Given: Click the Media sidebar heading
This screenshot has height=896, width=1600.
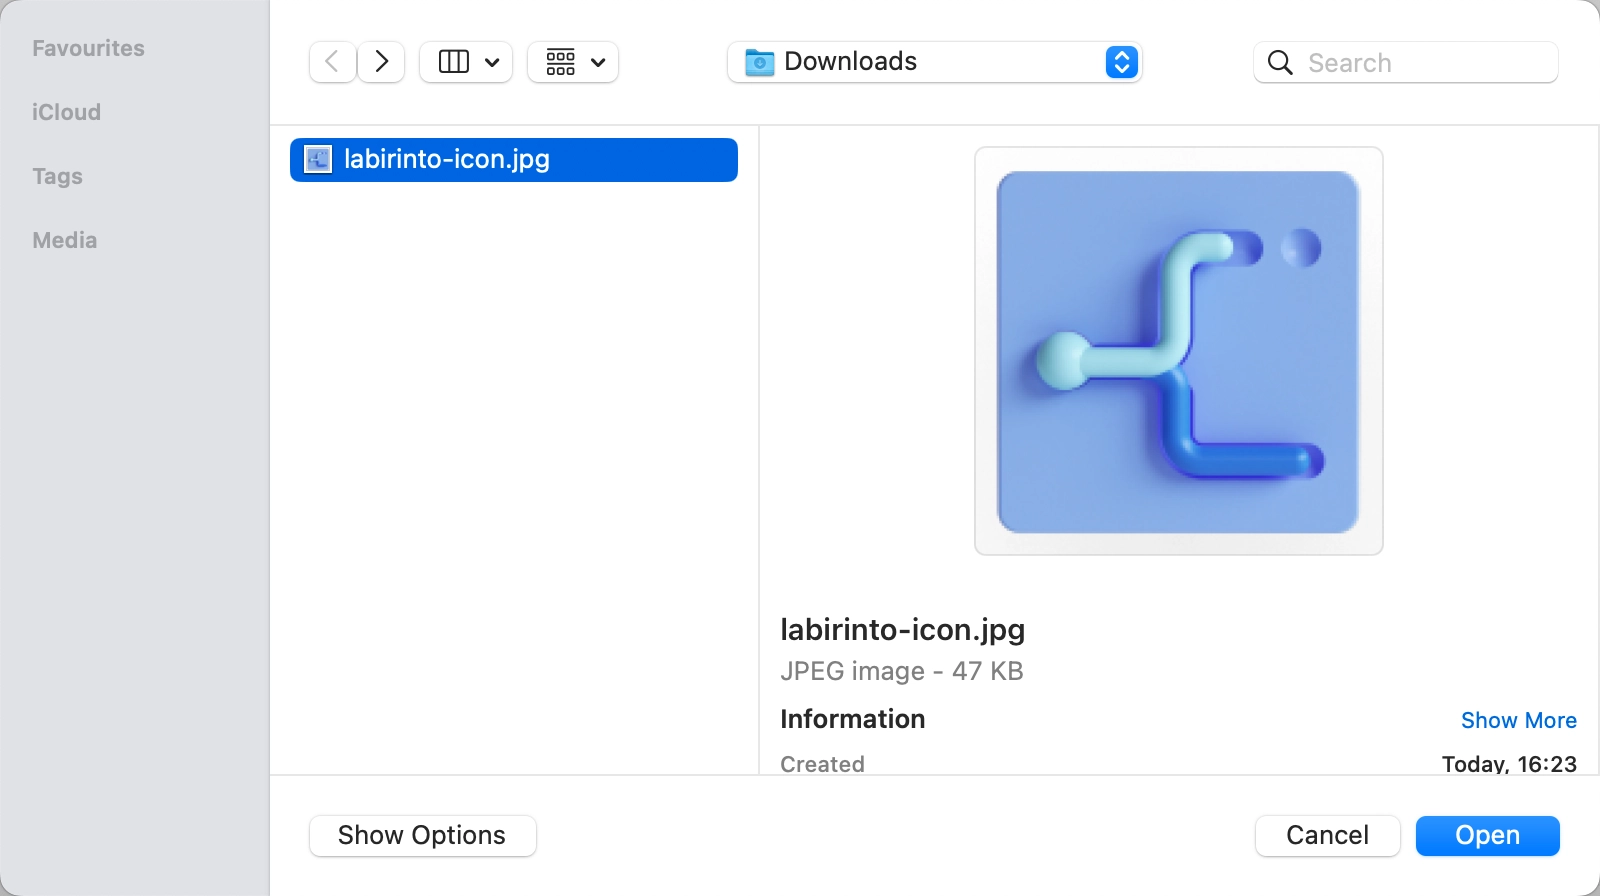Looking at the screenshot, I should [64, 240].
